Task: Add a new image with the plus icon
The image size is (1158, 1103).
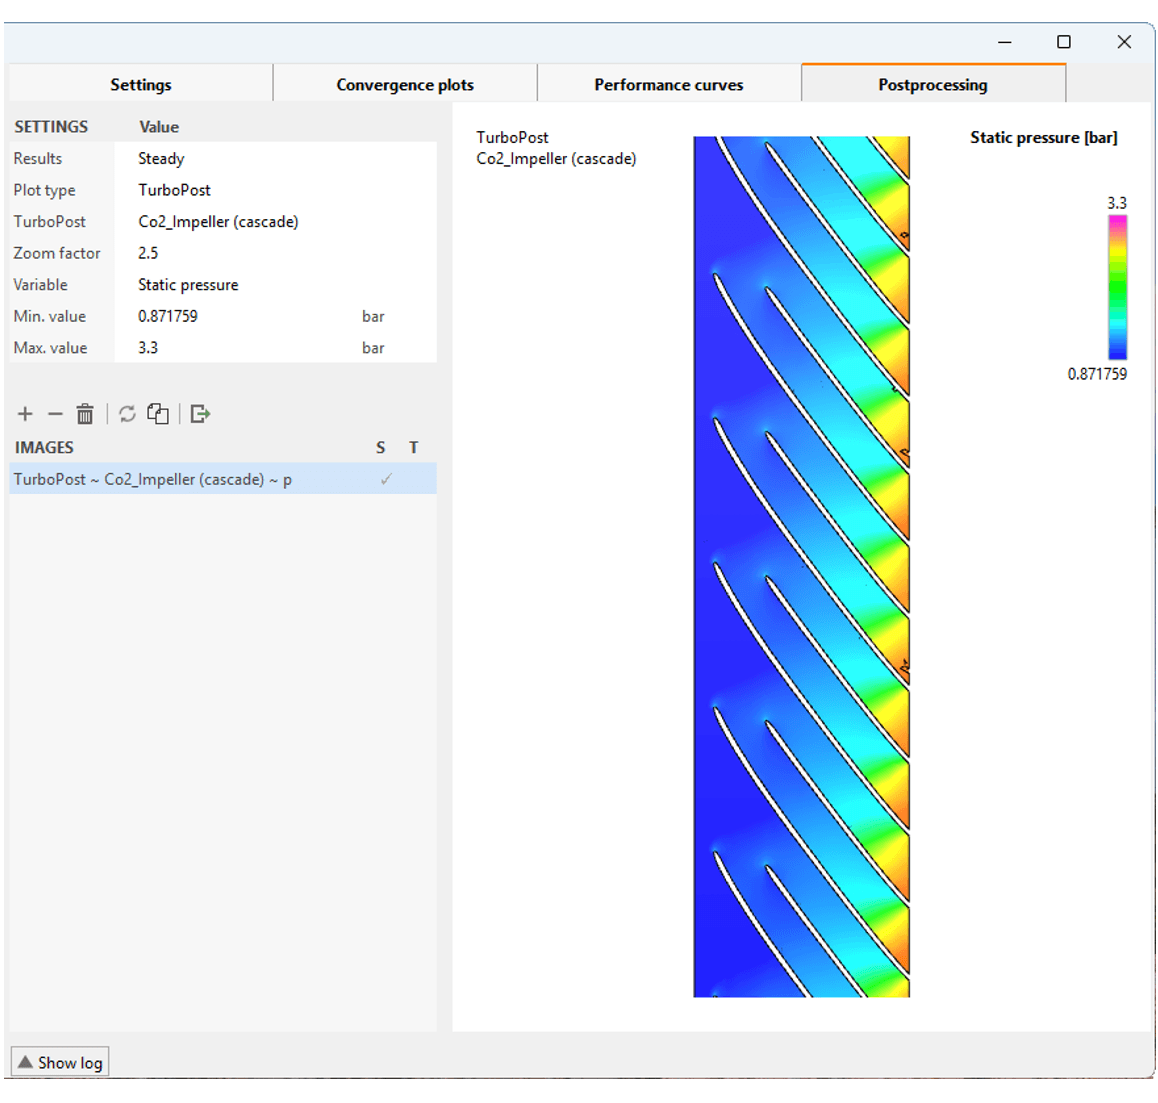Action: click(x=25, y=414)
